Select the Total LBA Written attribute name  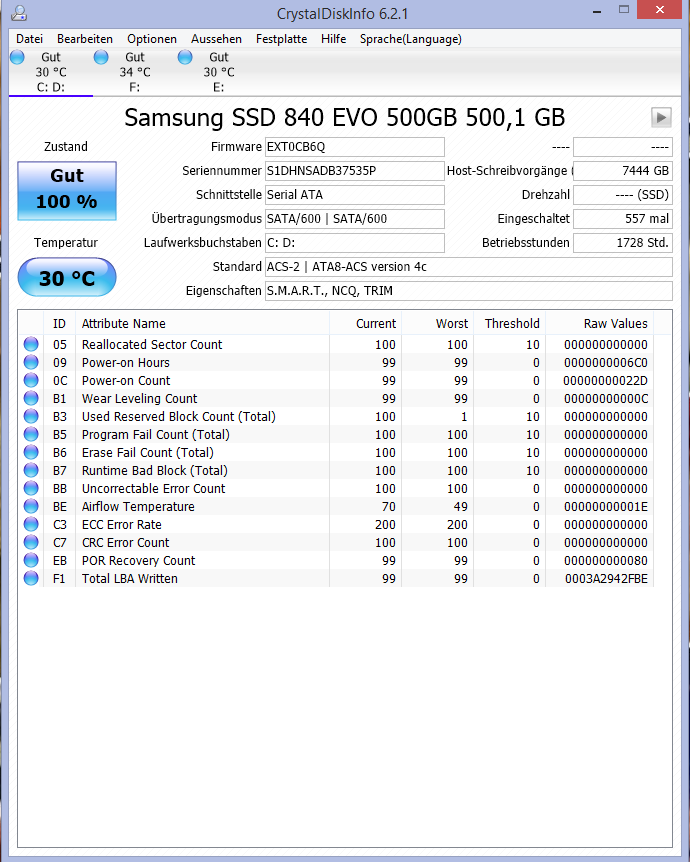coord(130,579)
